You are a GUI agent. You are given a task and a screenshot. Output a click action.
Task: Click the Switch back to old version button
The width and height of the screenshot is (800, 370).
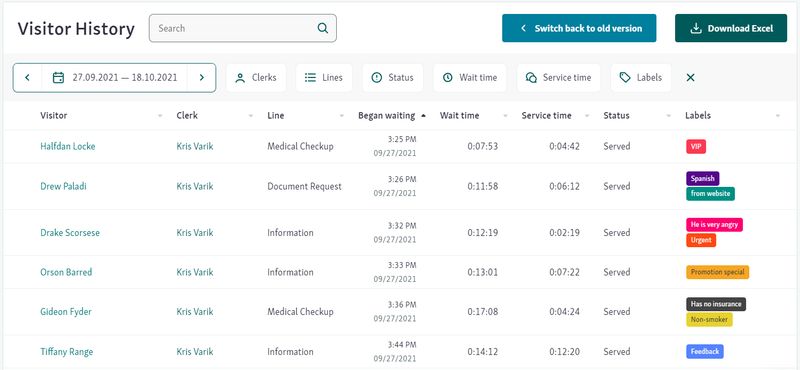tap(579, 28)
